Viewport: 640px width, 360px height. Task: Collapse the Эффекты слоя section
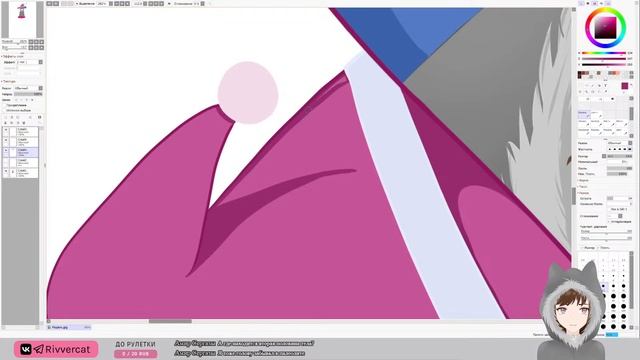click(12, 56)
